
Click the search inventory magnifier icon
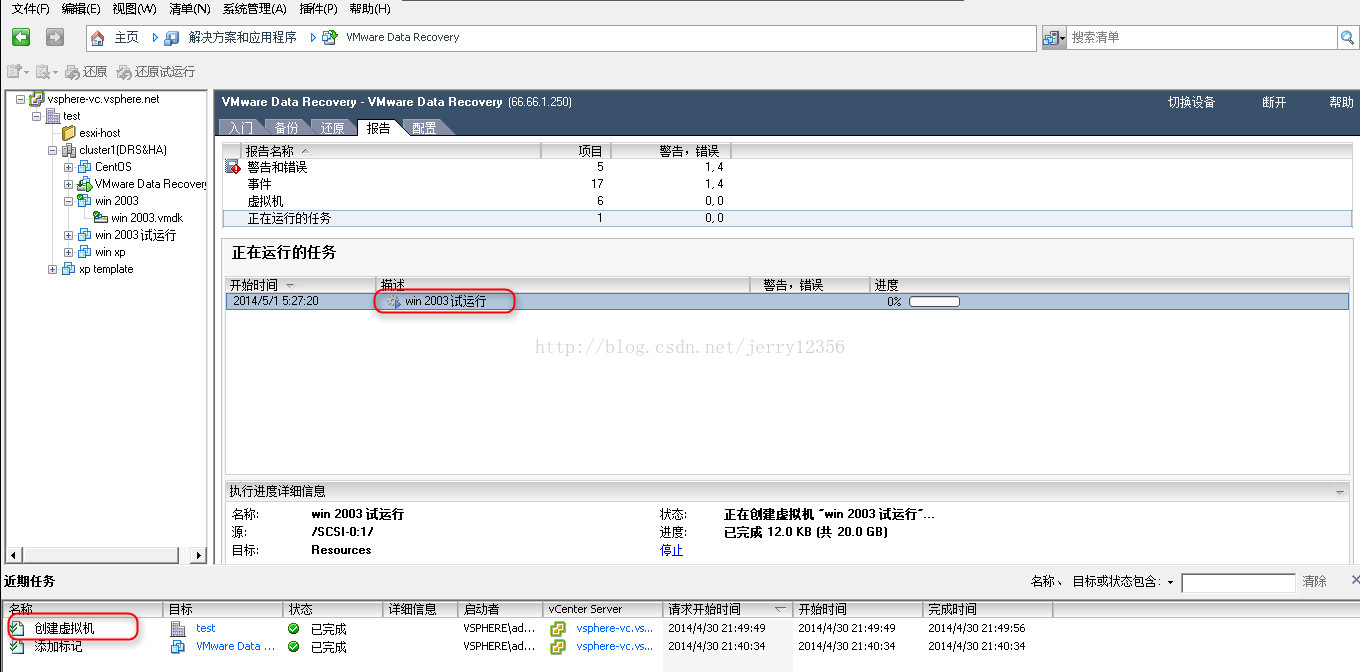(1348, 38)
